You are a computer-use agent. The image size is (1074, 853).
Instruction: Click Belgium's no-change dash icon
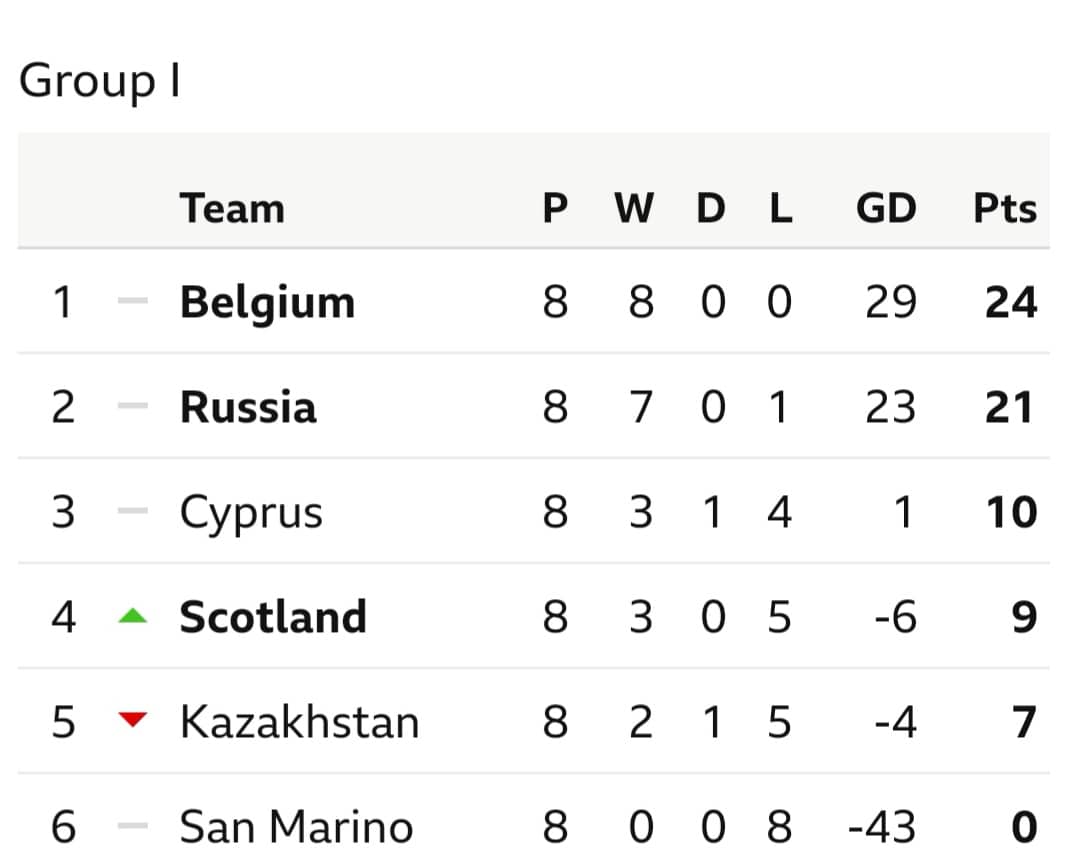click(133, 300)
